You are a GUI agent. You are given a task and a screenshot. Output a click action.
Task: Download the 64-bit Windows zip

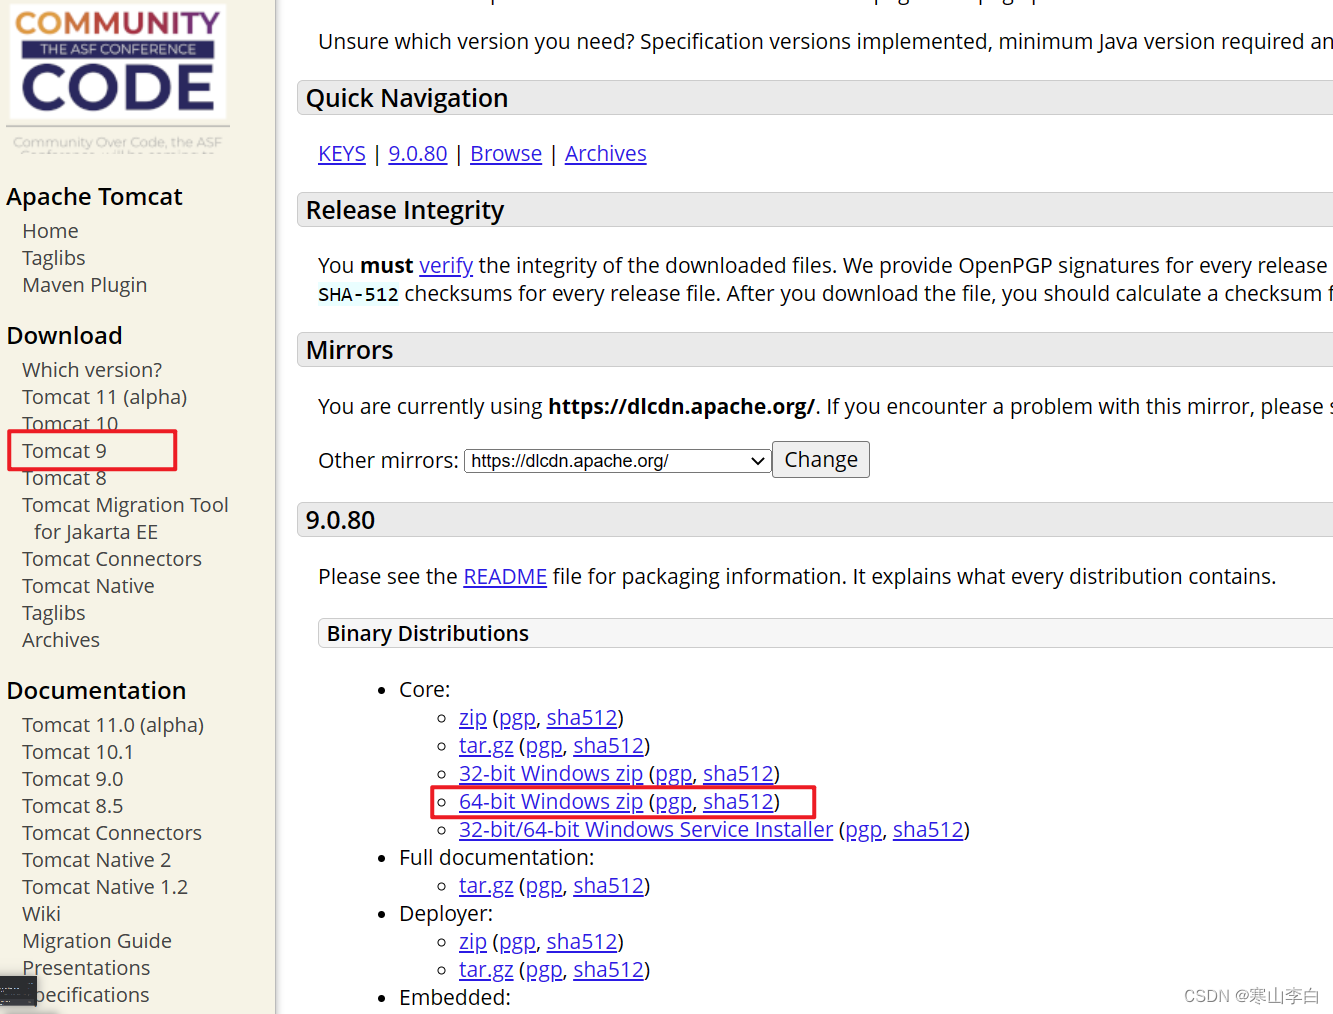(551, 802)
